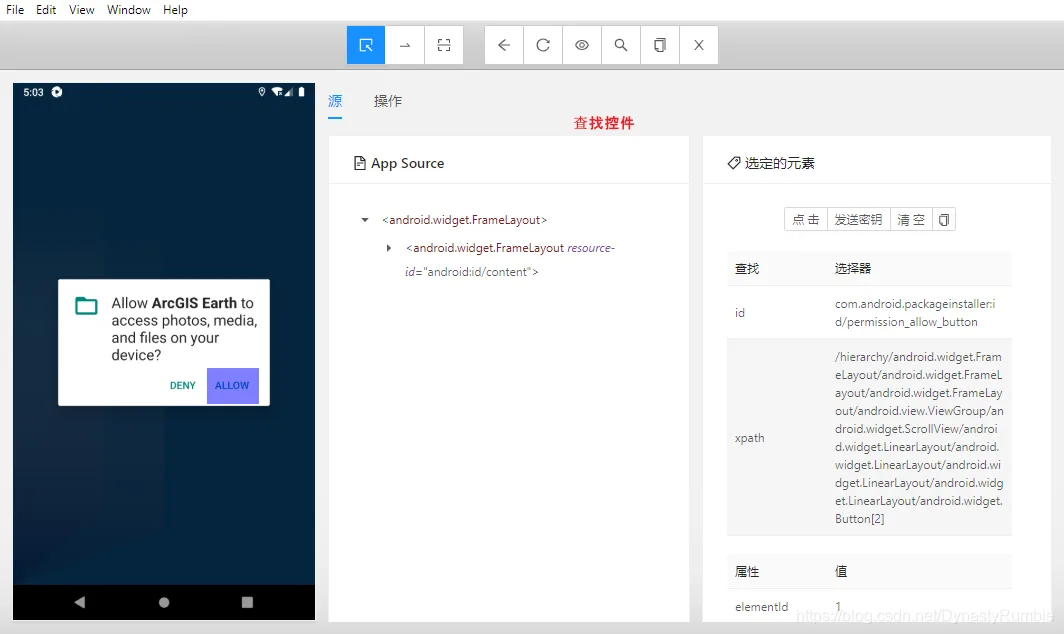This screenshot has width=1064, height=634.
Task: Switch to the 操作 tab
Action: (387, 101)
